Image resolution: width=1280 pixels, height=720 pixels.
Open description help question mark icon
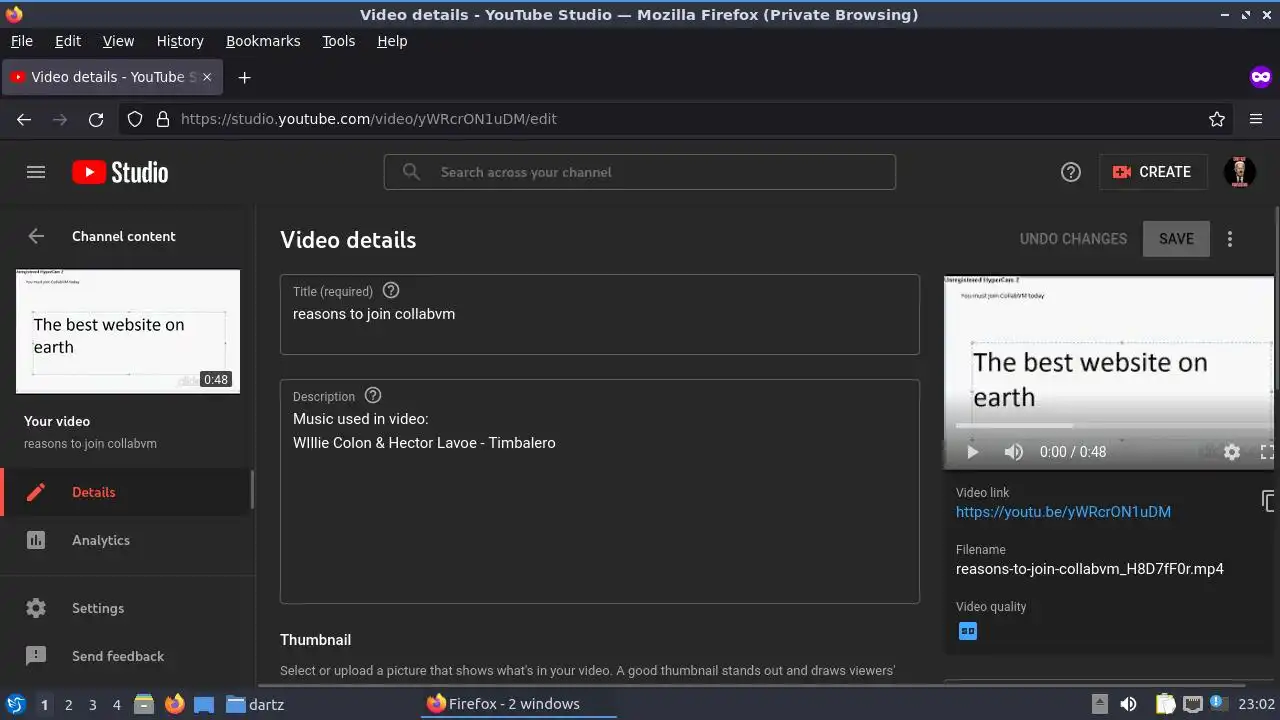click(x=373, y=395)
